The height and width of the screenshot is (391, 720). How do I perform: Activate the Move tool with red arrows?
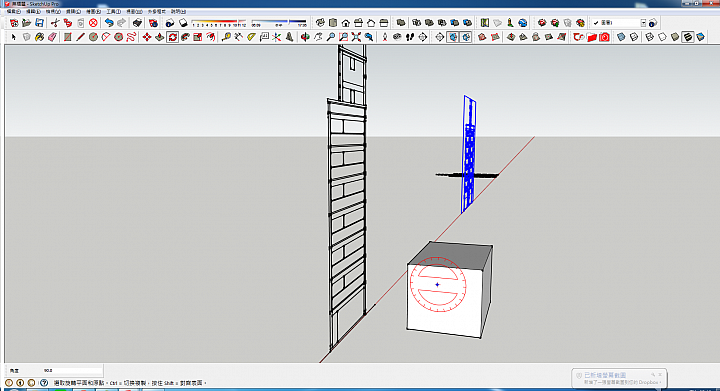[x=147, y=37]
